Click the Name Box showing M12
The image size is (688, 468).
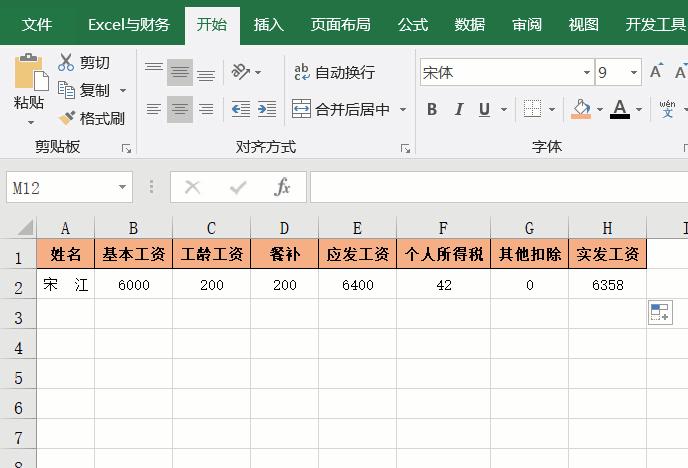[61, 188]
